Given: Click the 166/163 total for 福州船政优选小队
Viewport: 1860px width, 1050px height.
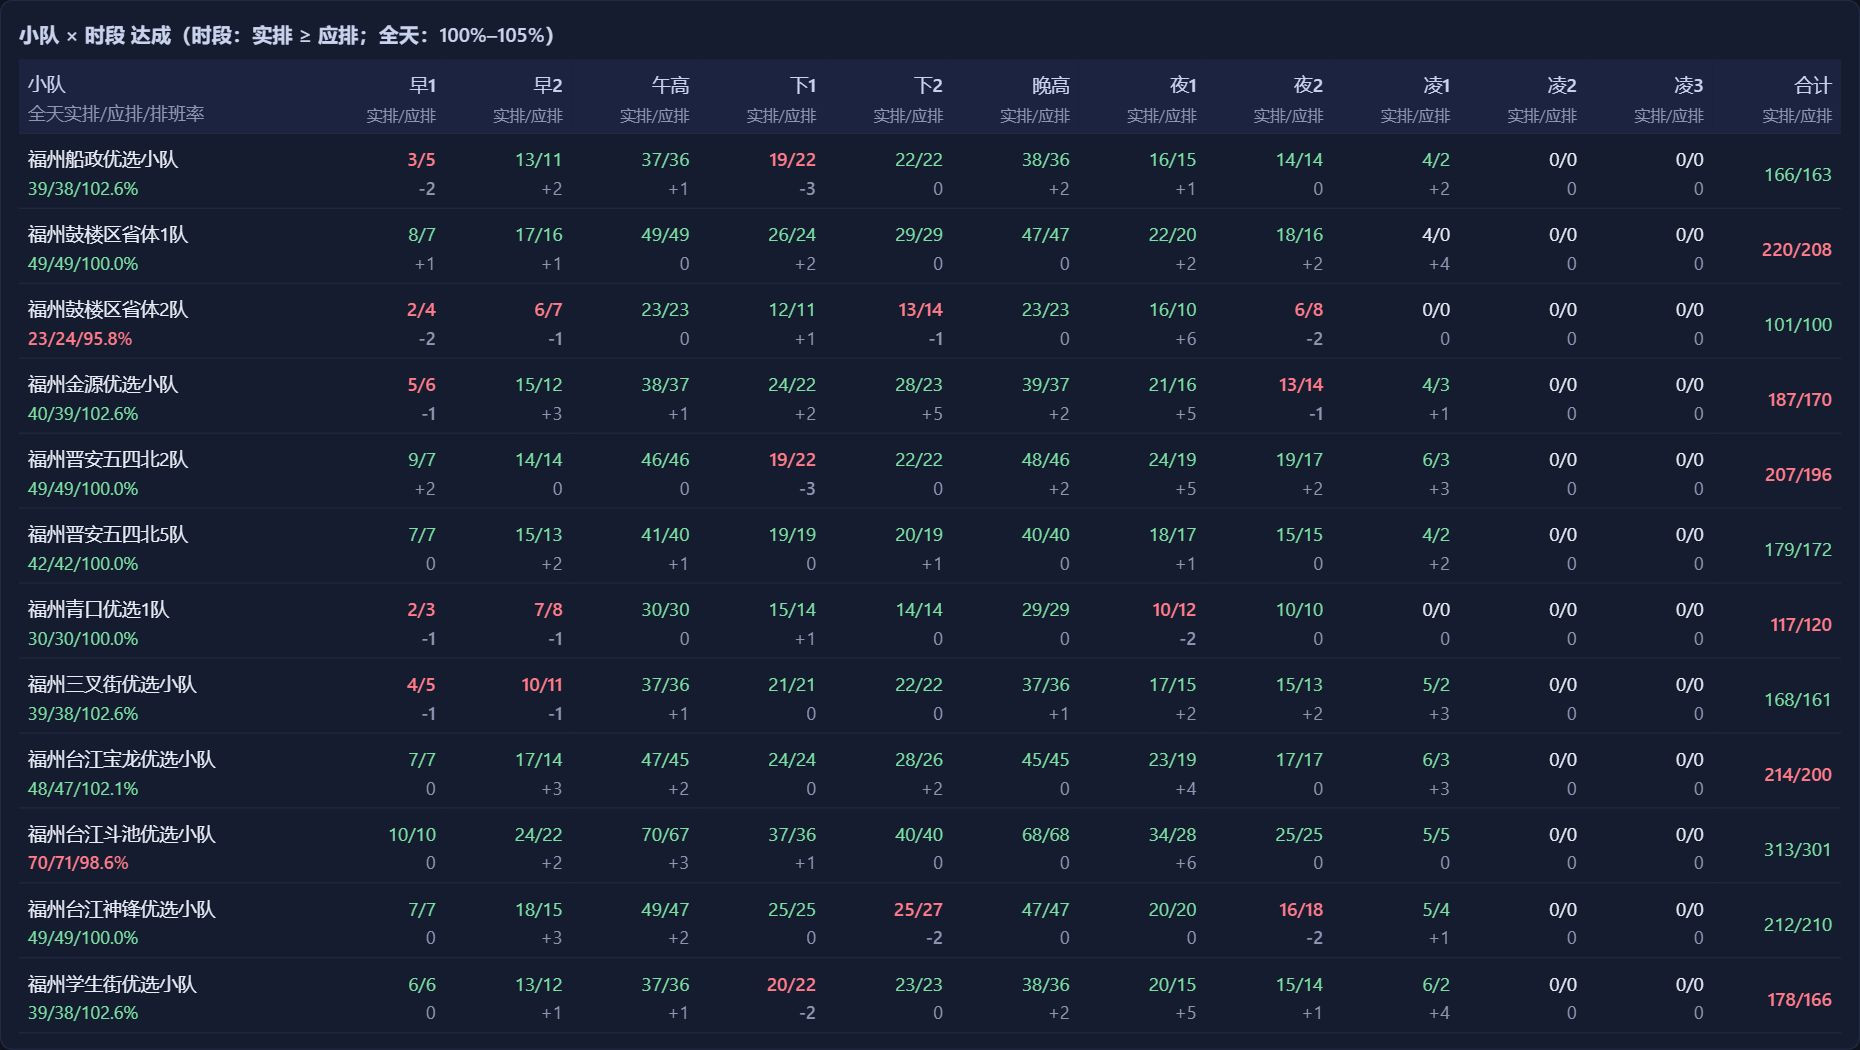Looking at the screenshot, I should 1798,175.
